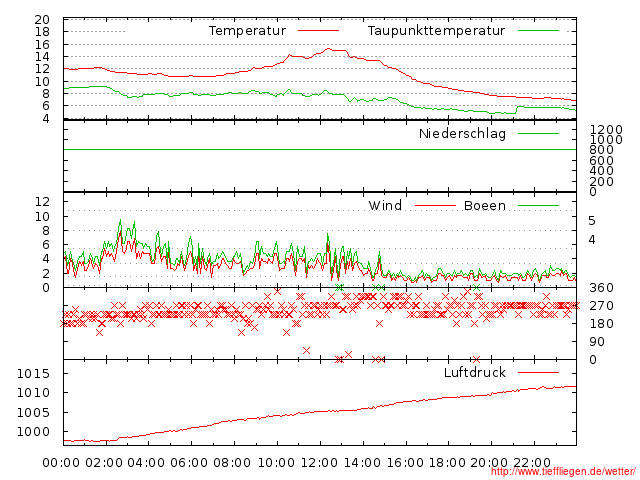Click the 600 precipitation axis value

pos(601,161)
